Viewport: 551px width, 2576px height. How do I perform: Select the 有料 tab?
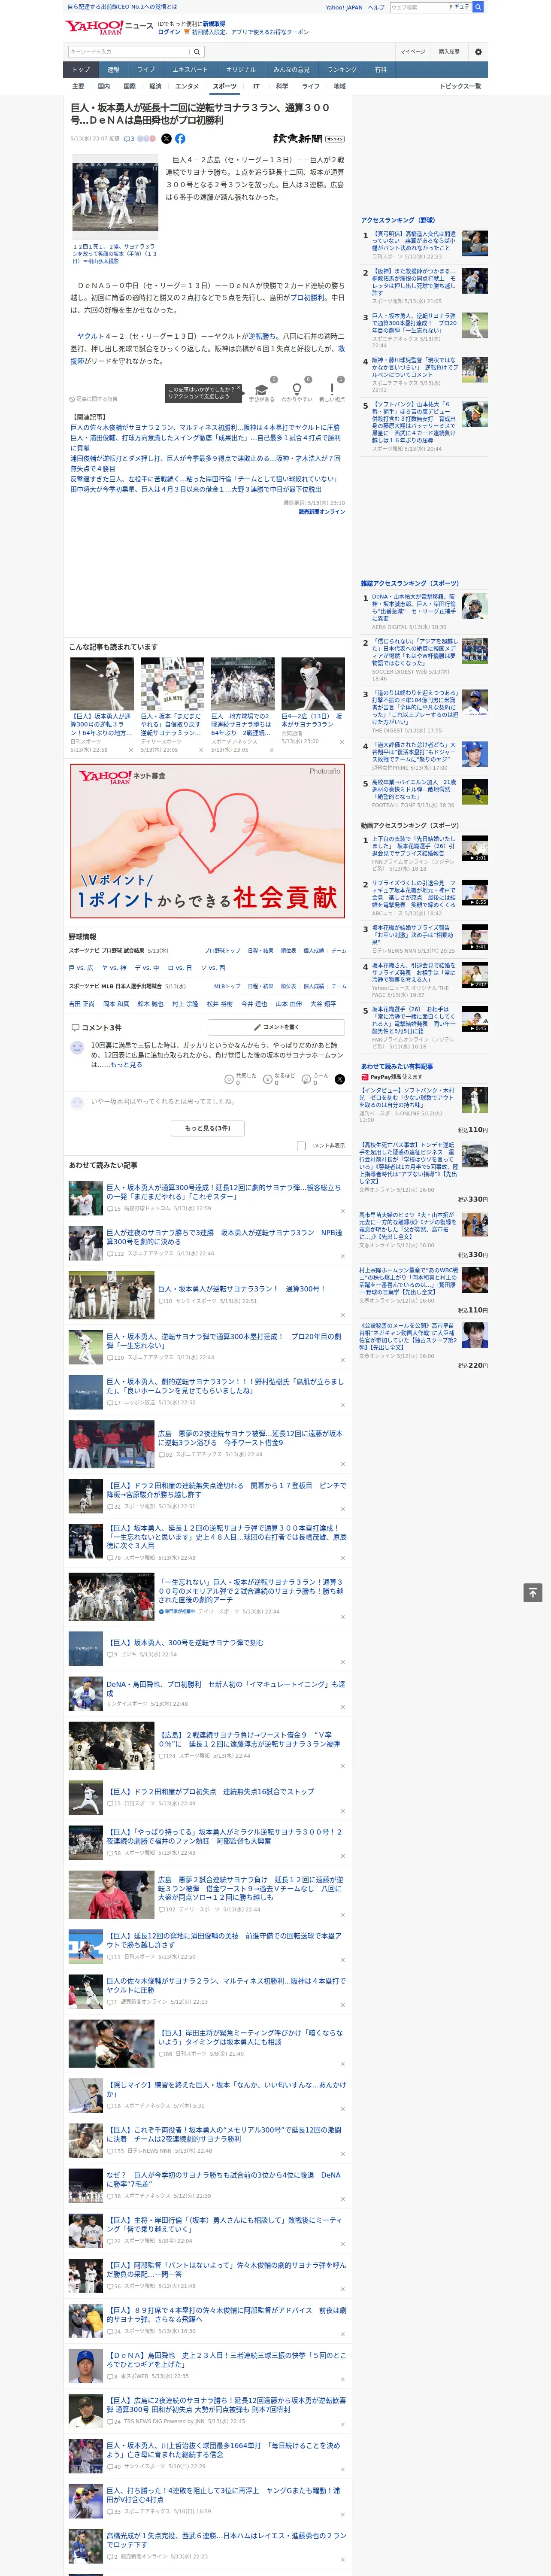tap(380, 70)
